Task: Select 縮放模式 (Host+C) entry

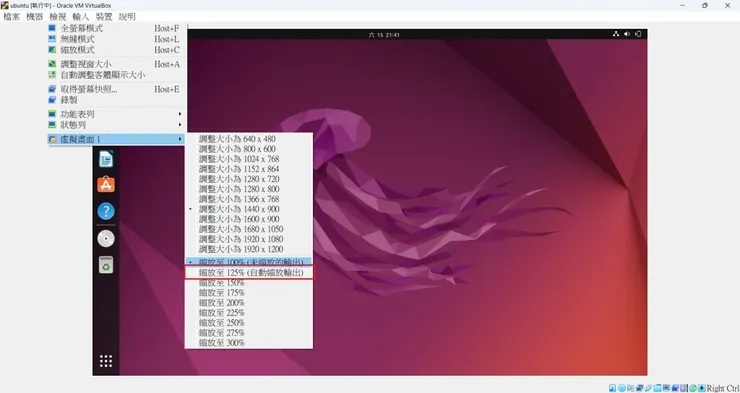Action: [x=117, y=50]
